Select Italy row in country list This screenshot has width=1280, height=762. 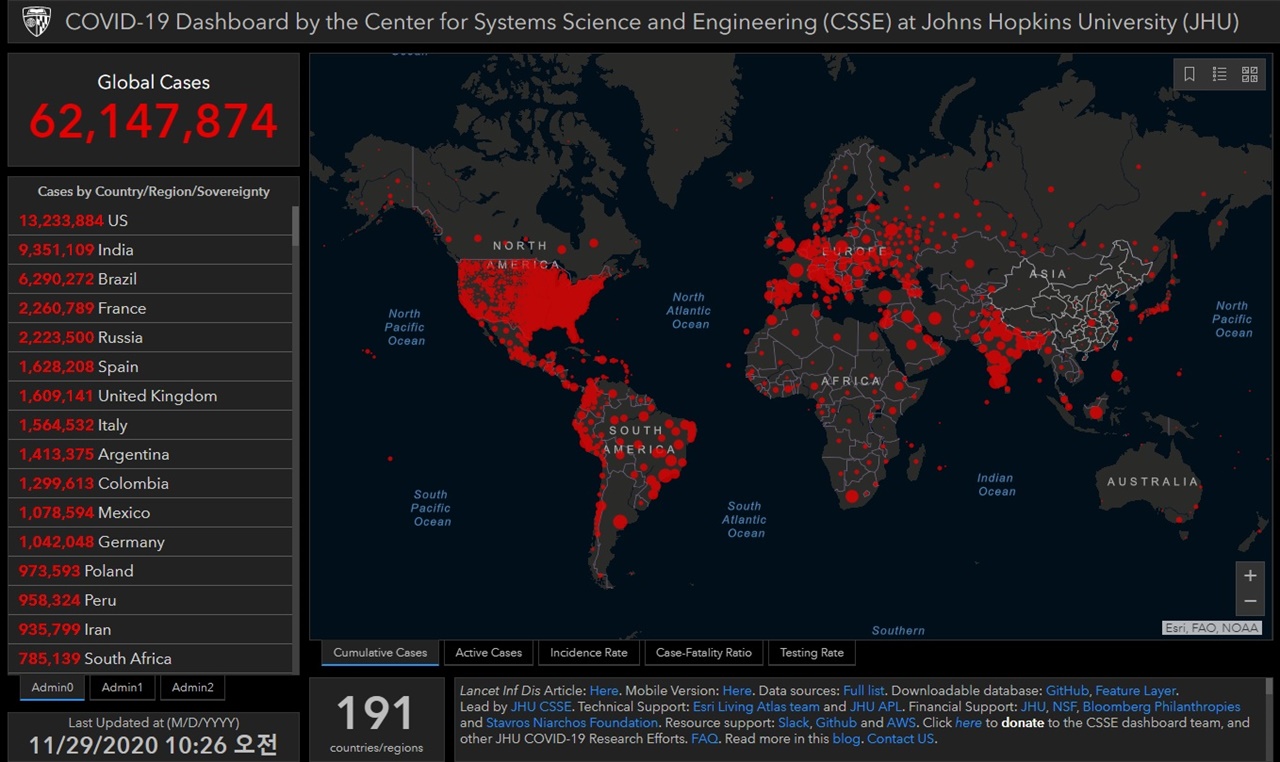click(150, 425)
